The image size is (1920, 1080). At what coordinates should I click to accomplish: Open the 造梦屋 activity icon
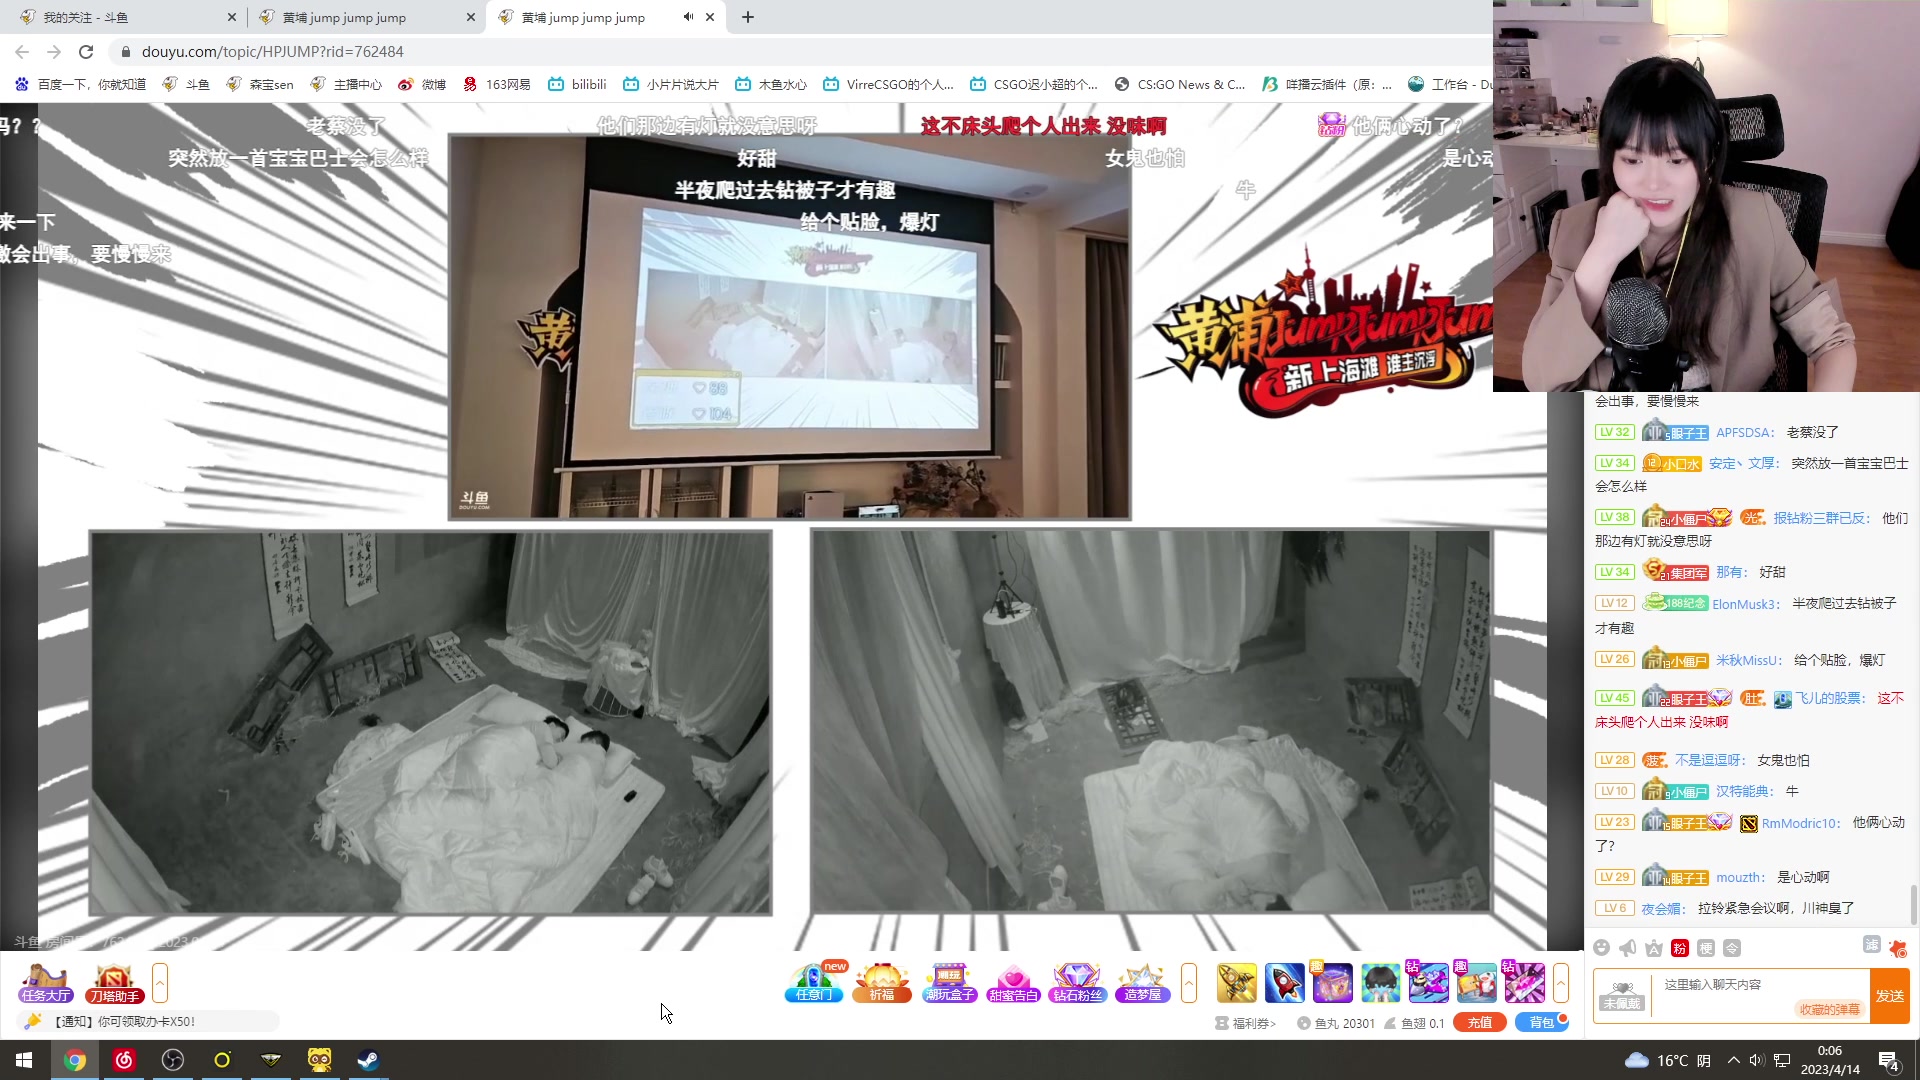[x=1142, y=983]
